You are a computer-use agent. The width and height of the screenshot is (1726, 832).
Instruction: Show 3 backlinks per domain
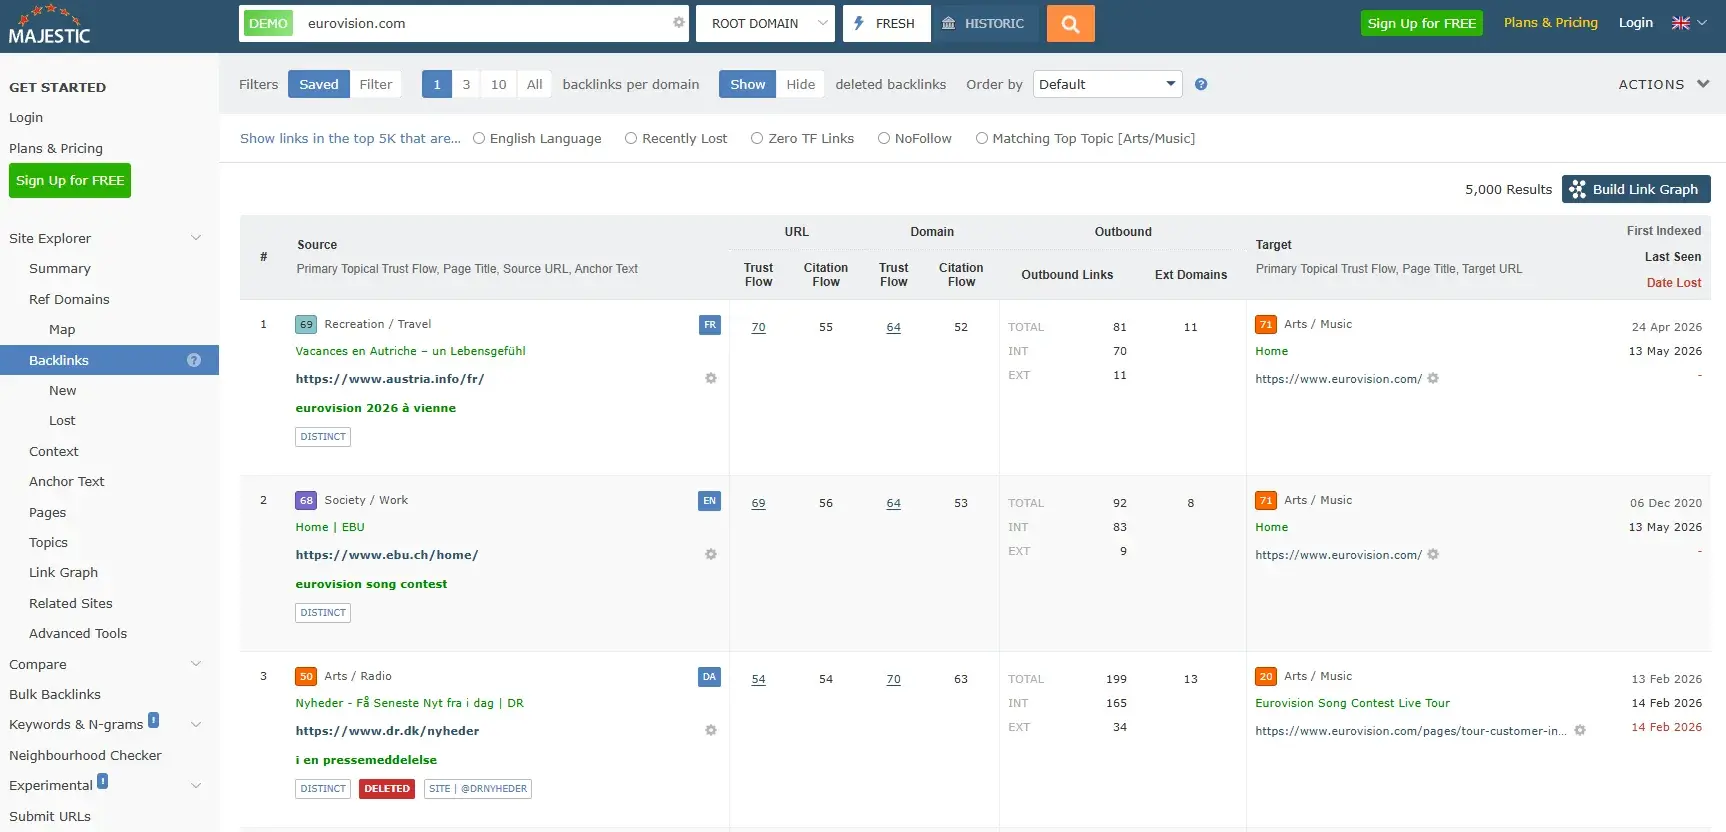[x=466, y=84]
